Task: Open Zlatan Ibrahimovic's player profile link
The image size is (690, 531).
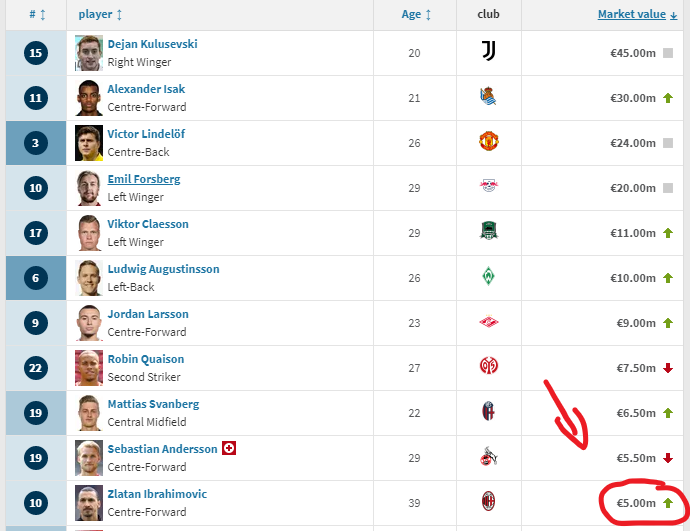Action: (x=159, y=494)
